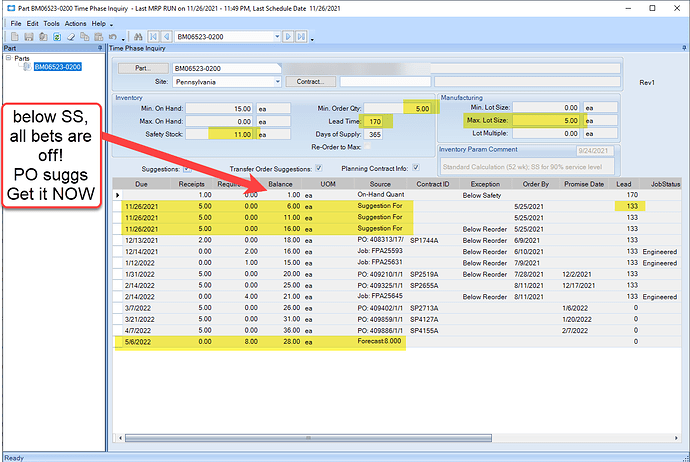Image resolution: width=690 pixels, height=462 pixels.
Task: Click the Inventory Param Comment text box
Action: pyautogui.click(x=527, y=167)
